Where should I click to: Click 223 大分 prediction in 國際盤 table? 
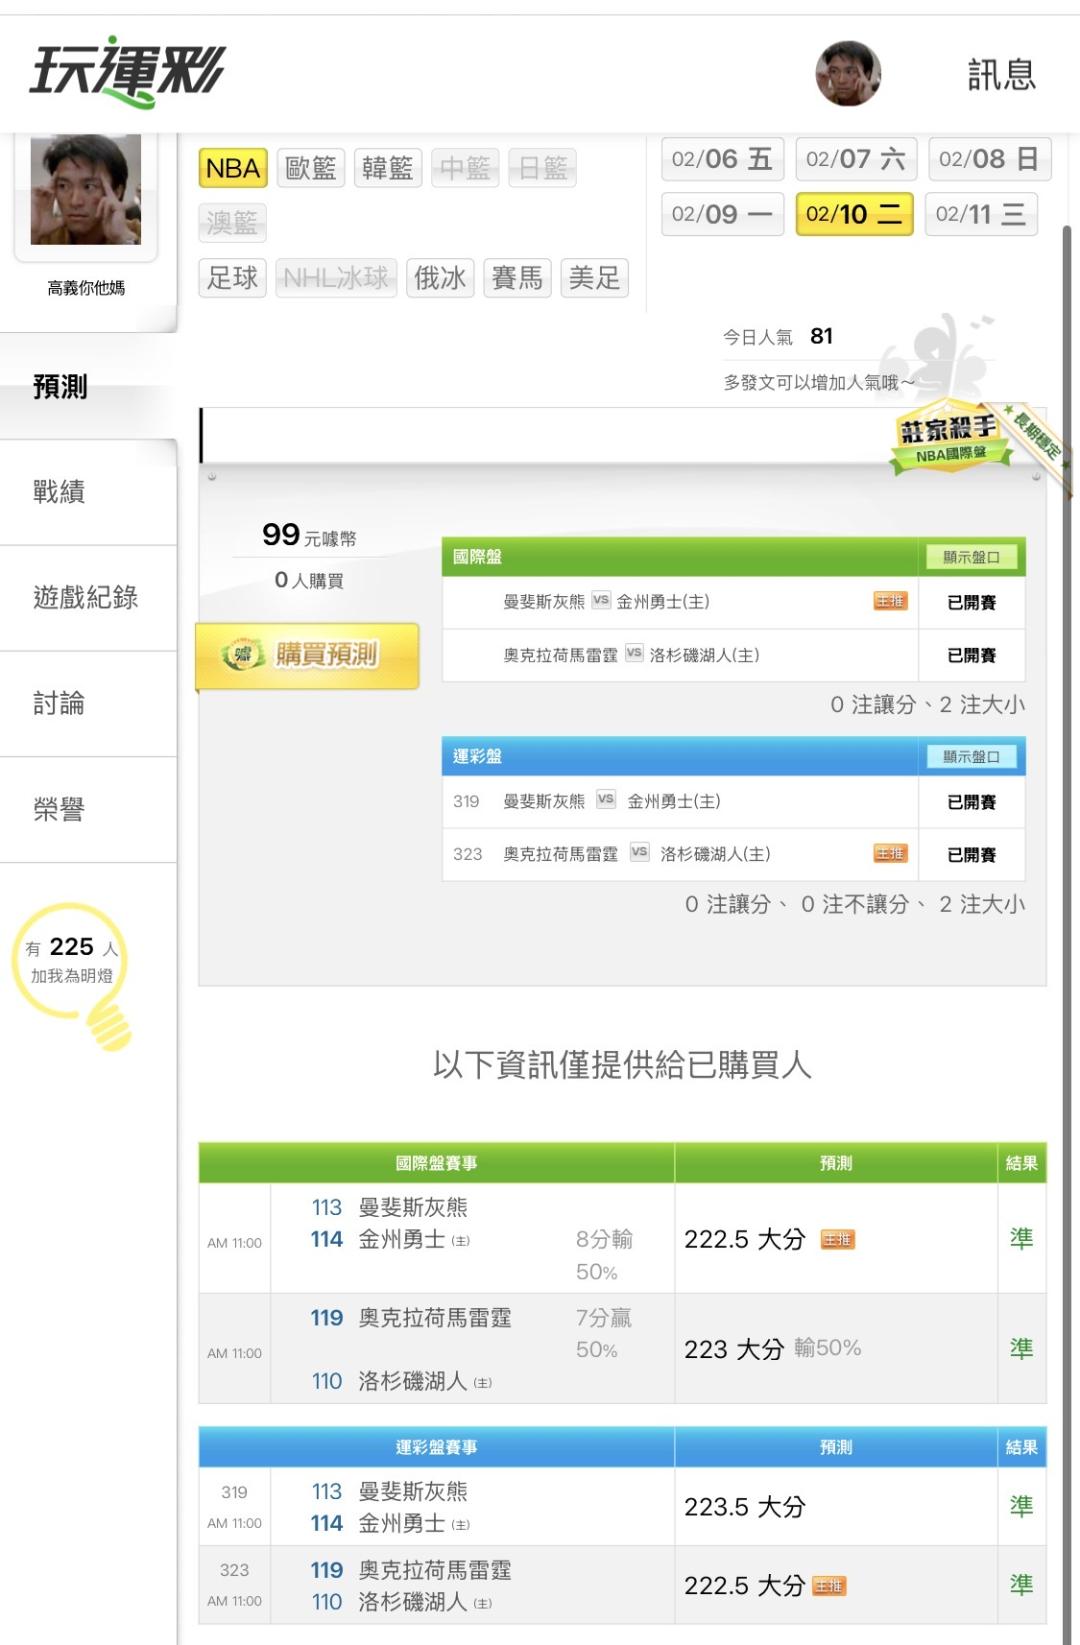(x=734, y=1349)
